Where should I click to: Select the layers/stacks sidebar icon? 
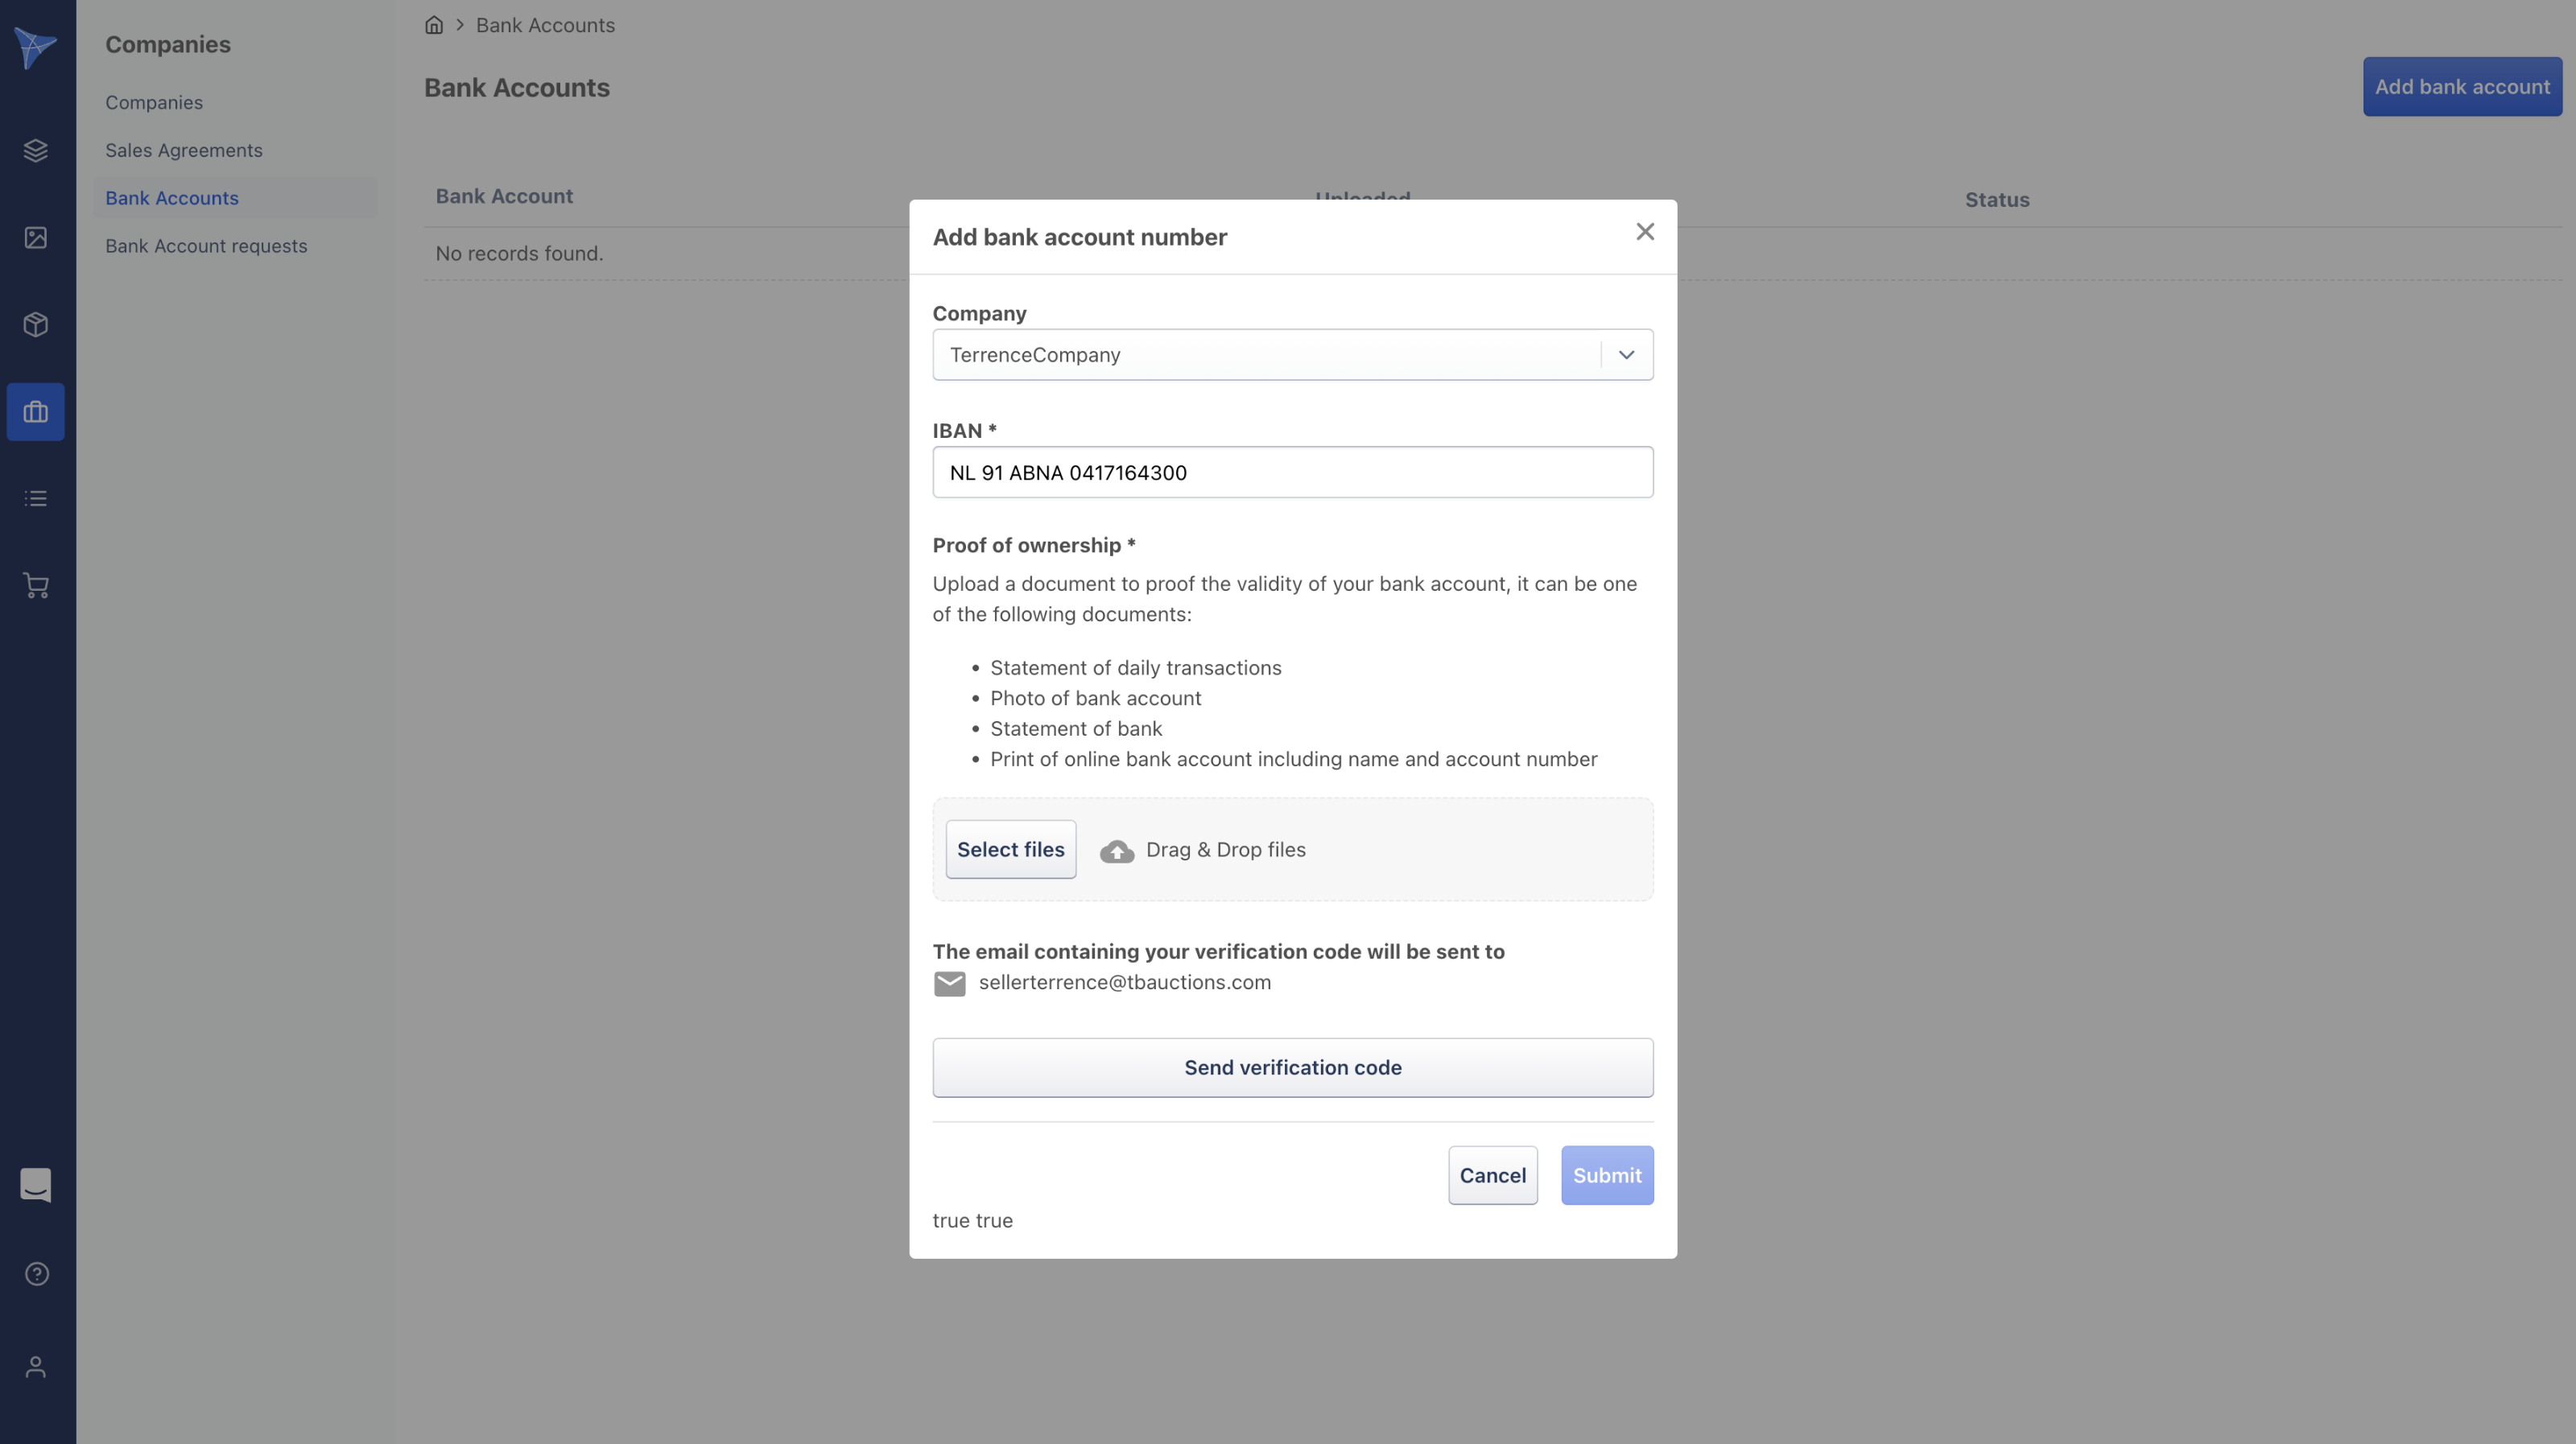[x=36, y=150]
